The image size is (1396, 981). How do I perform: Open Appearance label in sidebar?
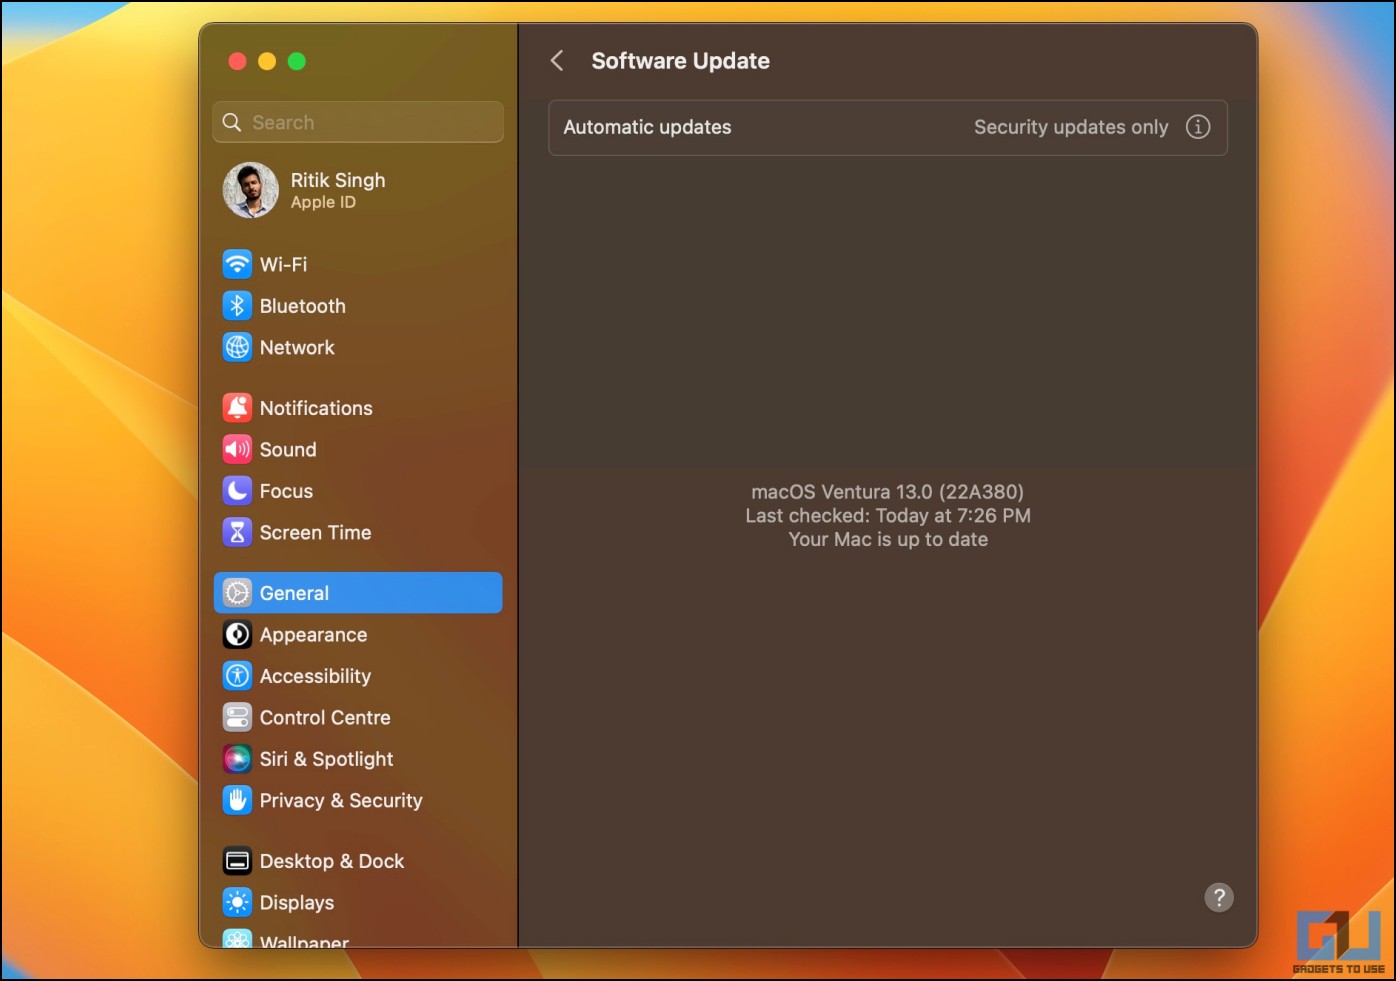(313, 635)
